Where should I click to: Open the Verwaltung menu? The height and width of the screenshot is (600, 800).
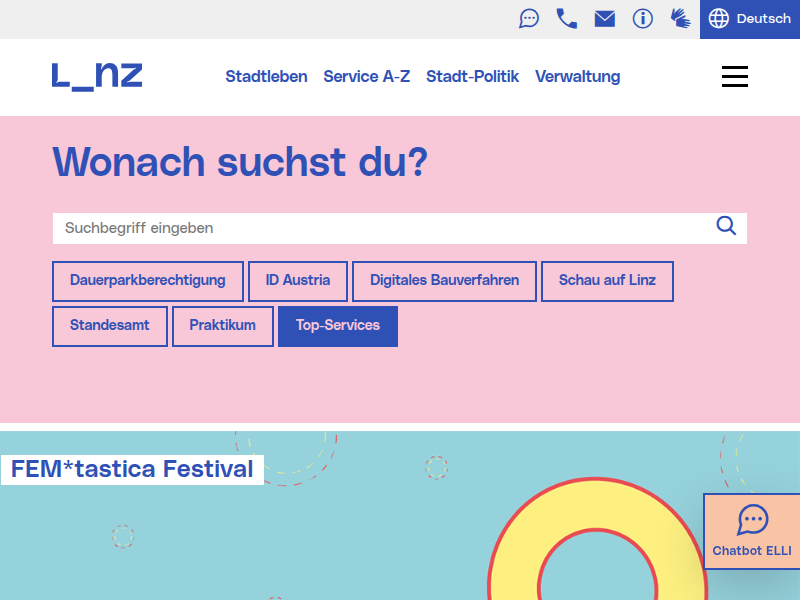point(578,77)
